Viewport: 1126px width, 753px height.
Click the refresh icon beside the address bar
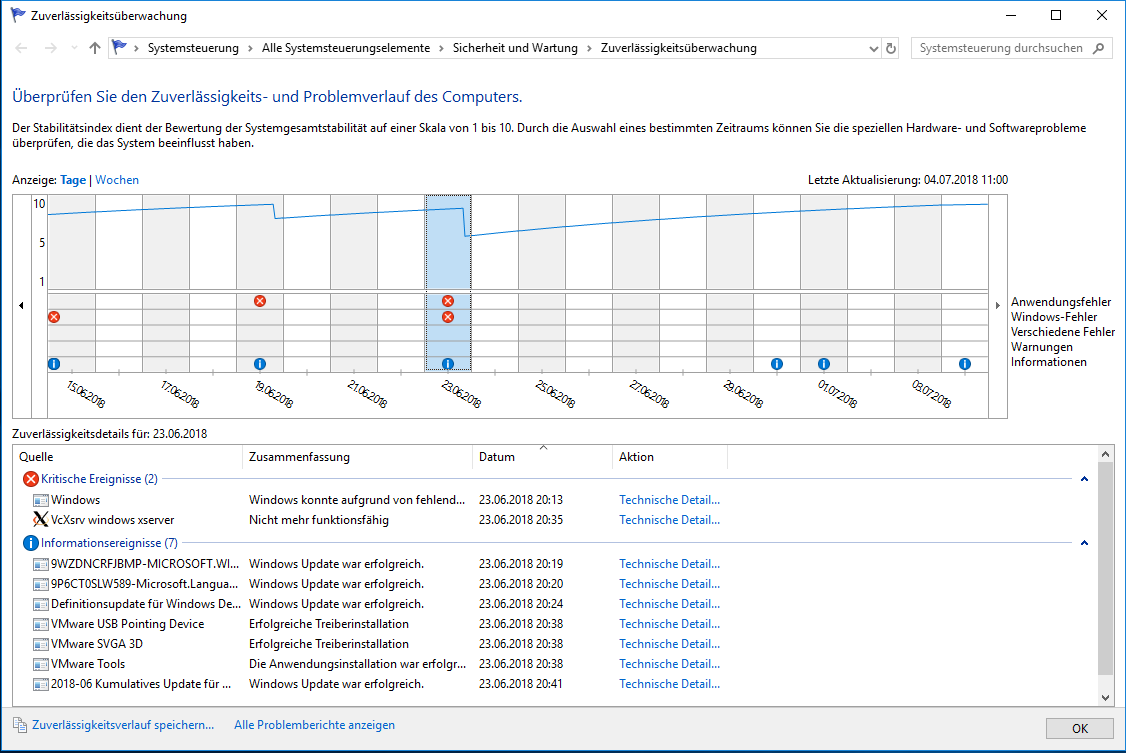(x=890, y=47)
